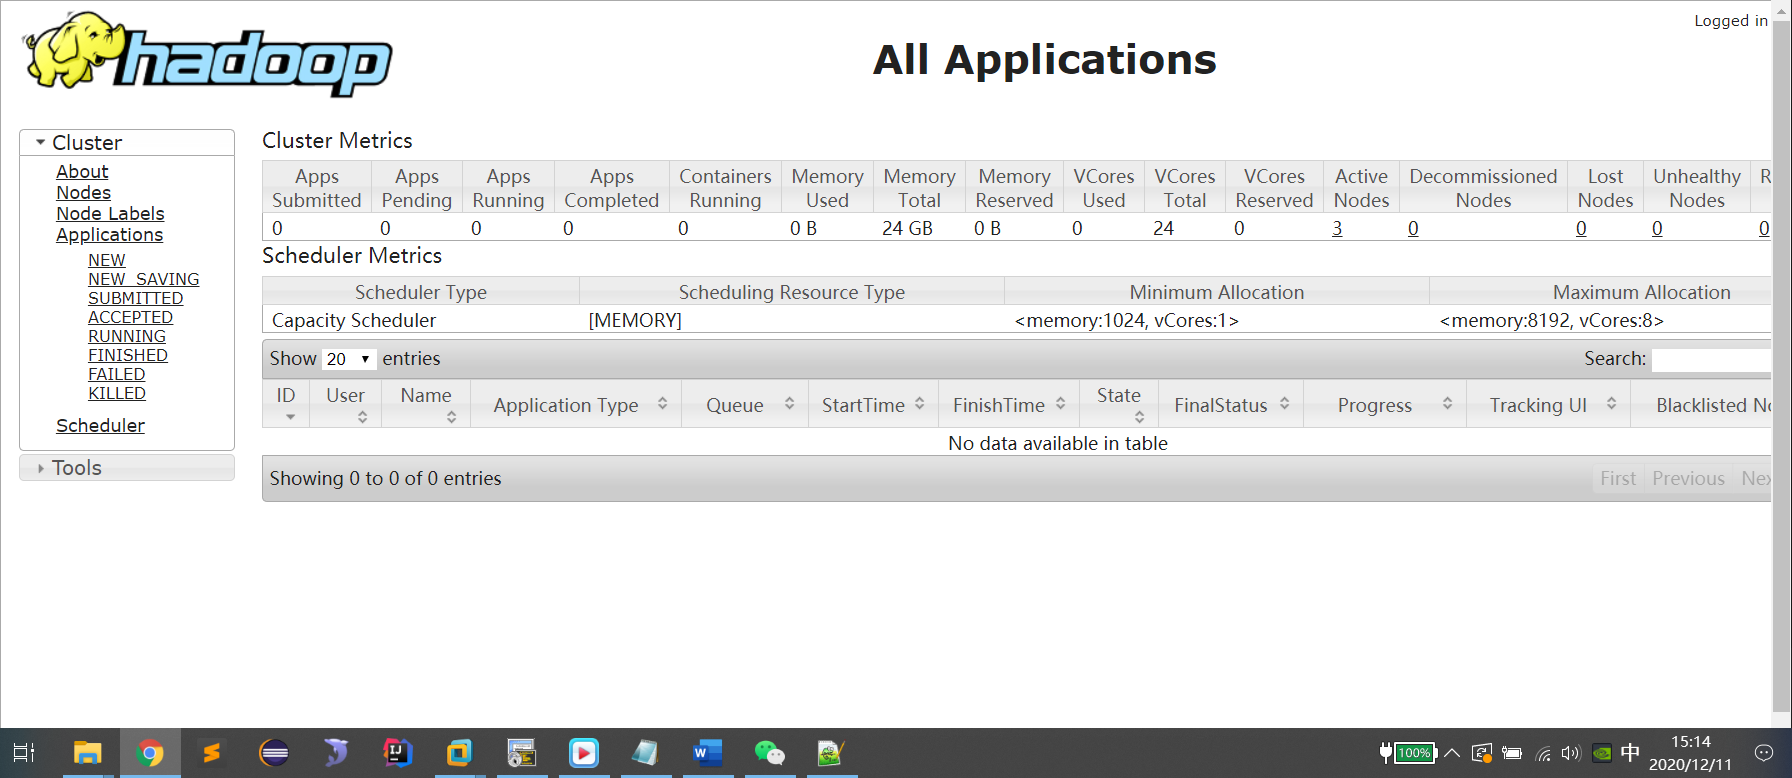Open the notepad app in the taskbar

pyautogui.click(x=645, y=753)
